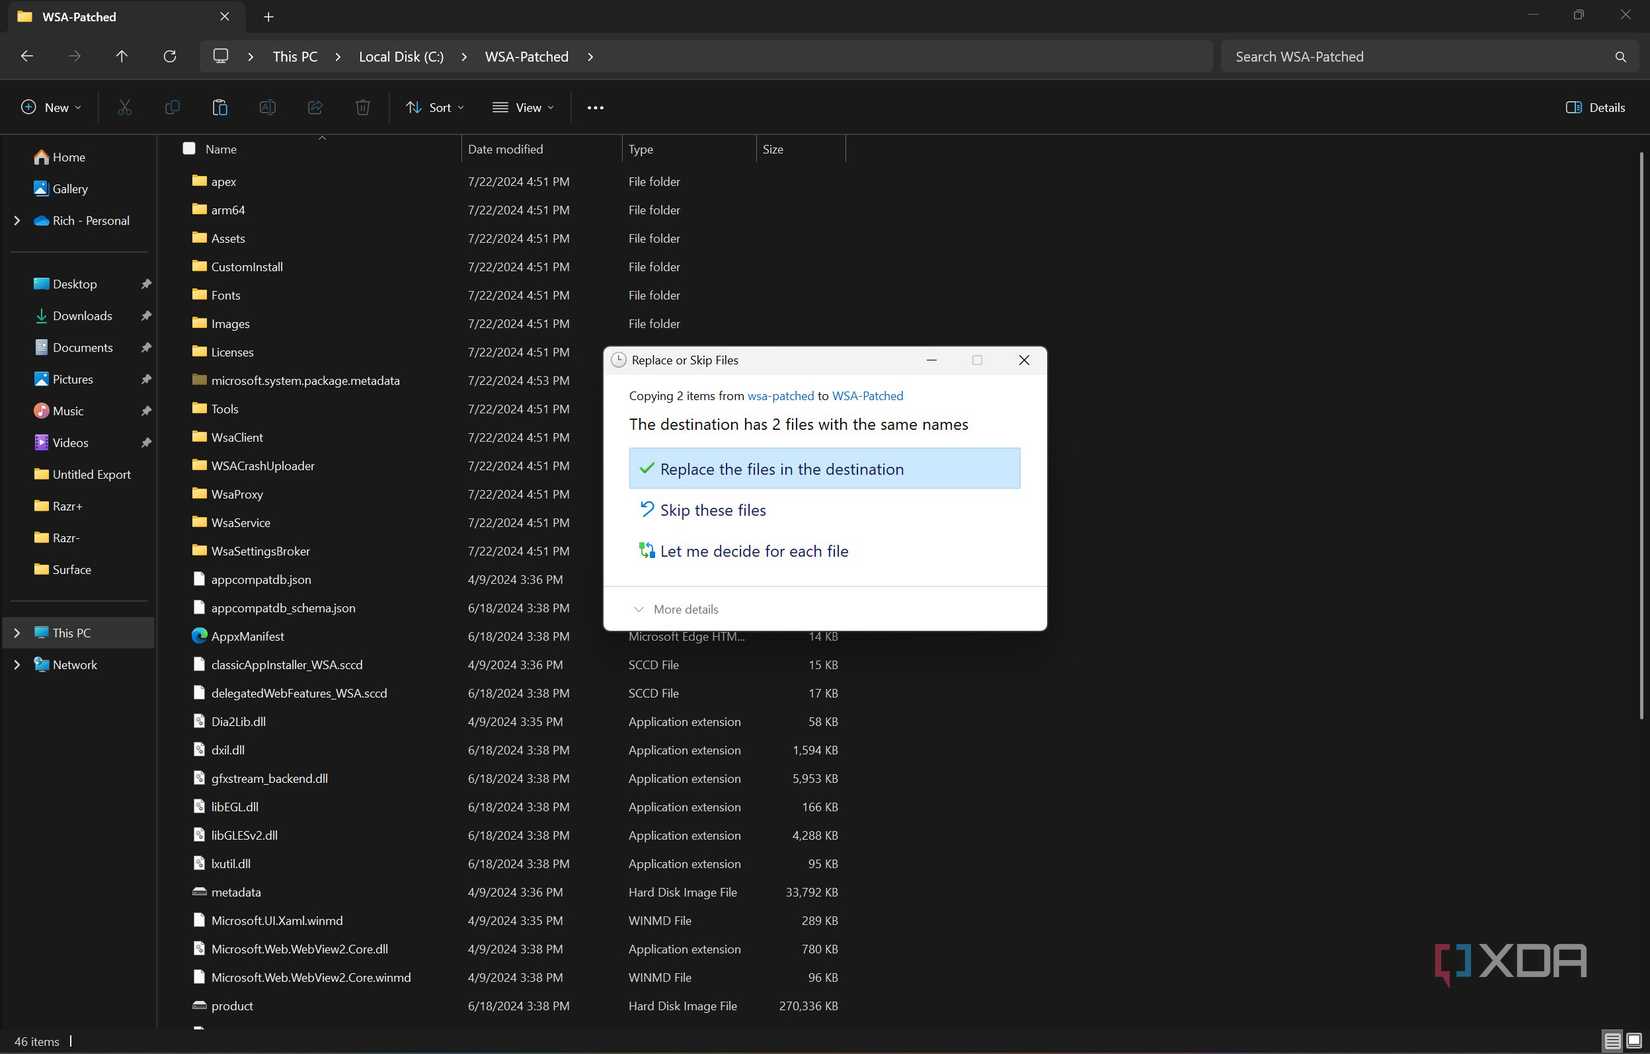Open the Details pane

(1595, 107)
